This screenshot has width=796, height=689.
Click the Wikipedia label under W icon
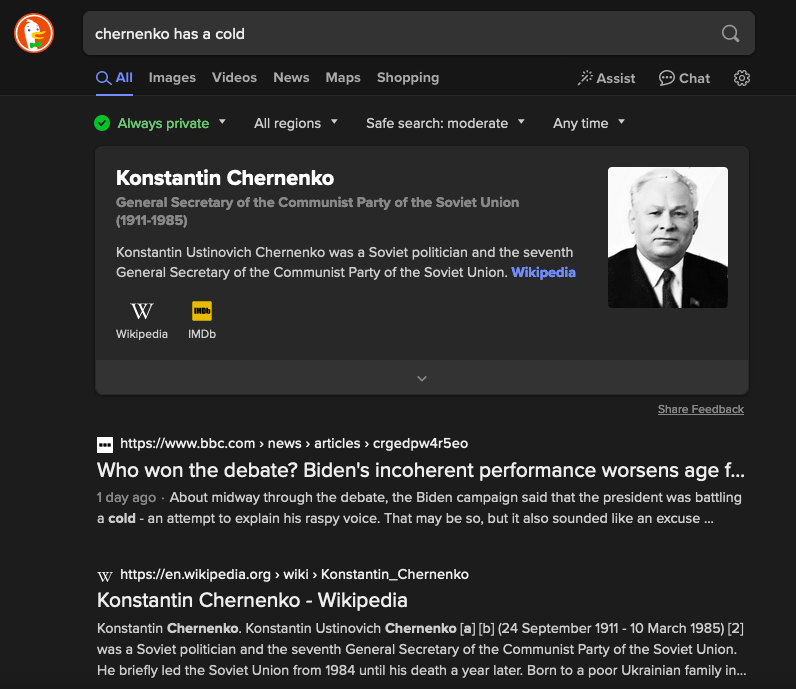tap(142, 334)
